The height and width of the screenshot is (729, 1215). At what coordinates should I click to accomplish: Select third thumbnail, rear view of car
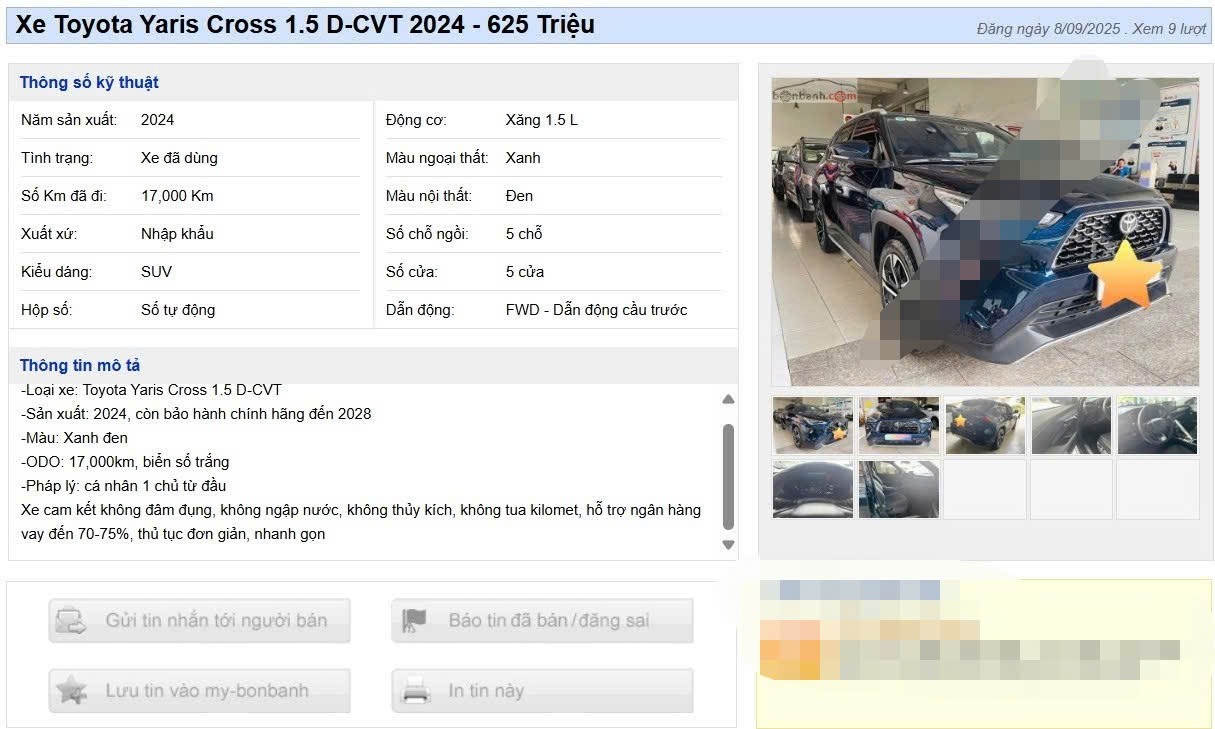(x=985, y=425)
